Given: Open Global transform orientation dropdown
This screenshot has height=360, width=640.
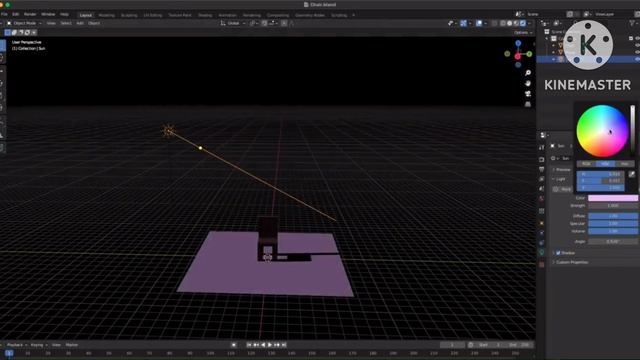Looking at the screenshot, I should pyautogui.click(x=233, y=23).
